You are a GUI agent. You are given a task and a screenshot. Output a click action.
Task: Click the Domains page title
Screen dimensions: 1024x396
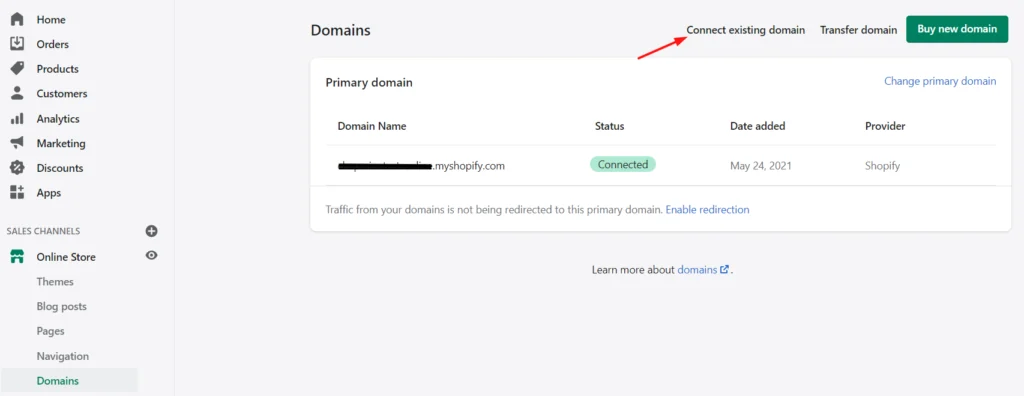pyautogui.click(x=340, y=30)
